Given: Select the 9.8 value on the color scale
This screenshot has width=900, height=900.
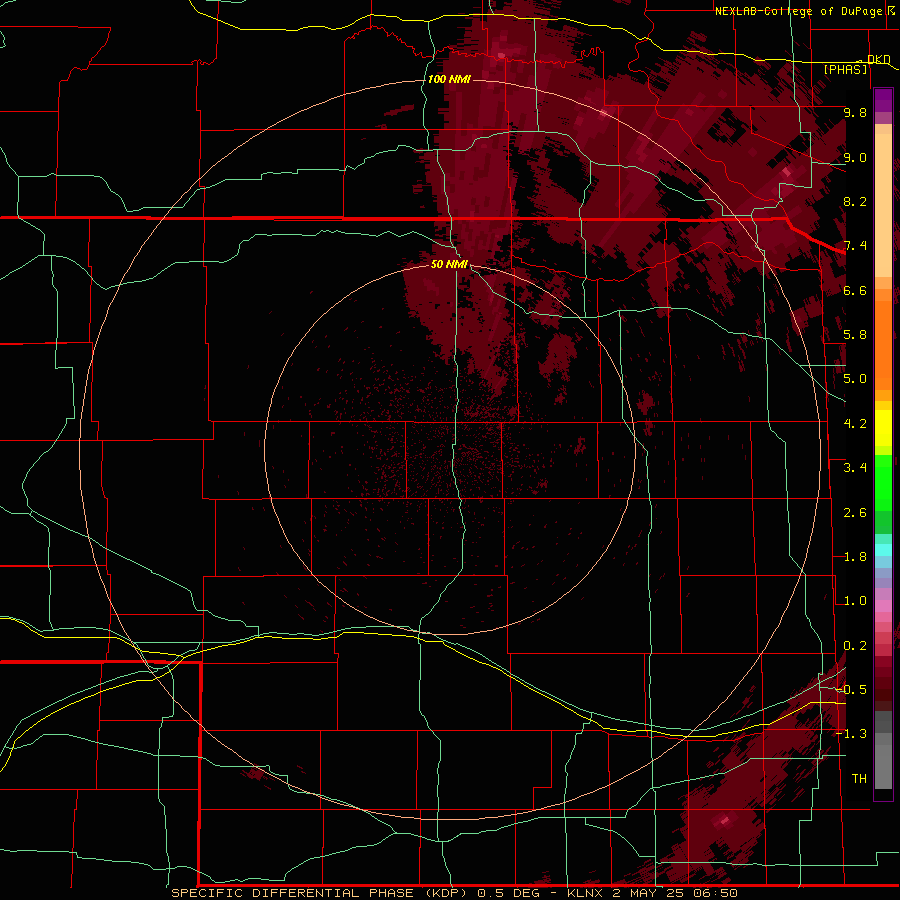Looking at the screenshot, I should click(855, 112).
